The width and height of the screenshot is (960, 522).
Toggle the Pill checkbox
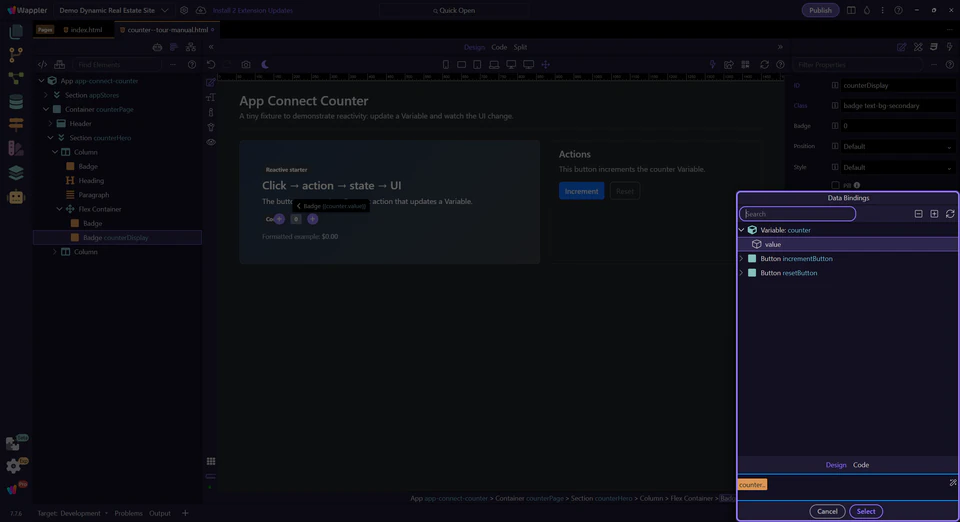835,185
